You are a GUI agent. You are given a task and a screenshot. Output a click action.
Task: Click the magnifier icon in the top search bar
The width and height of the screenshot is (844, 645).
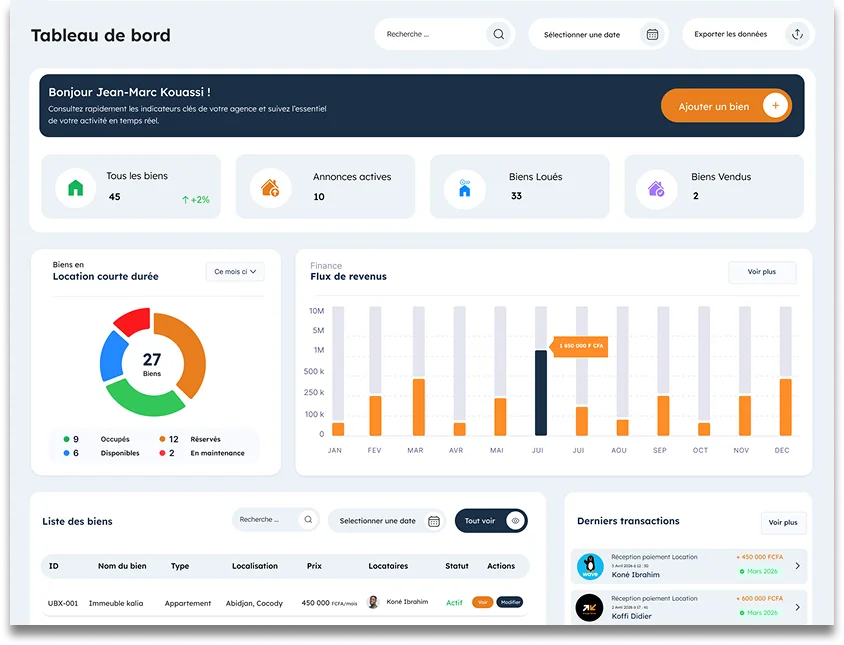coord(498,33)
